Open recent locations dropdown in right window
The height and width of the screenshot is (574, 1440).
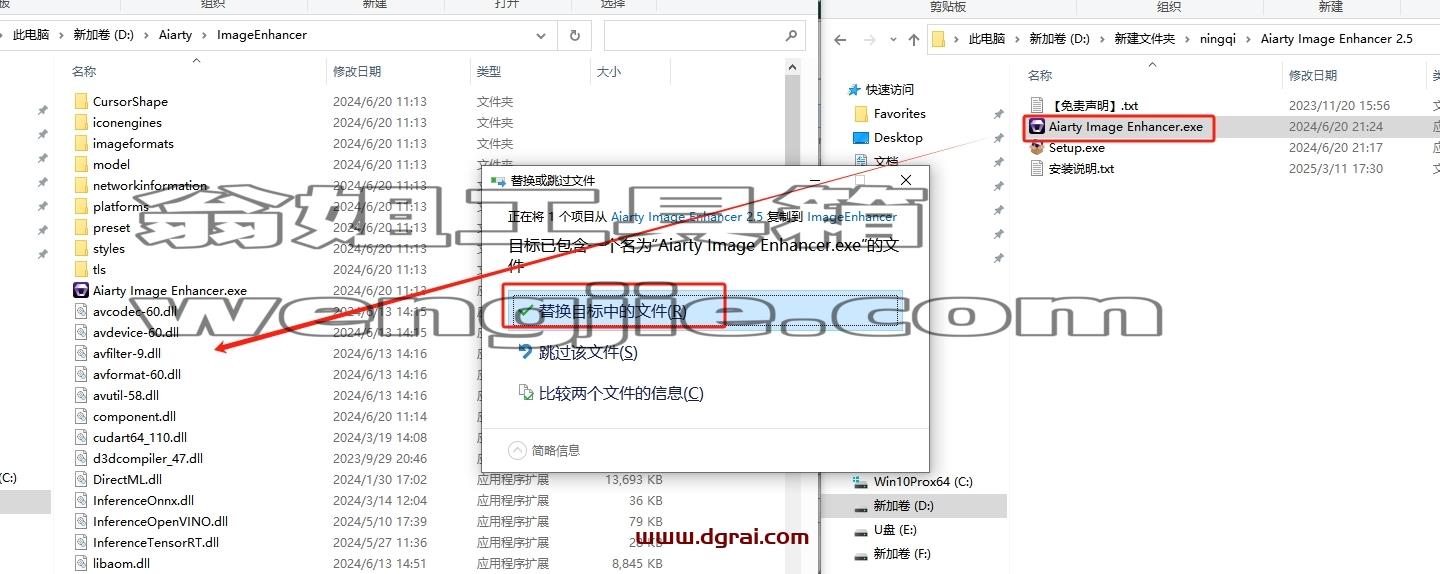(x=891, y=40)
